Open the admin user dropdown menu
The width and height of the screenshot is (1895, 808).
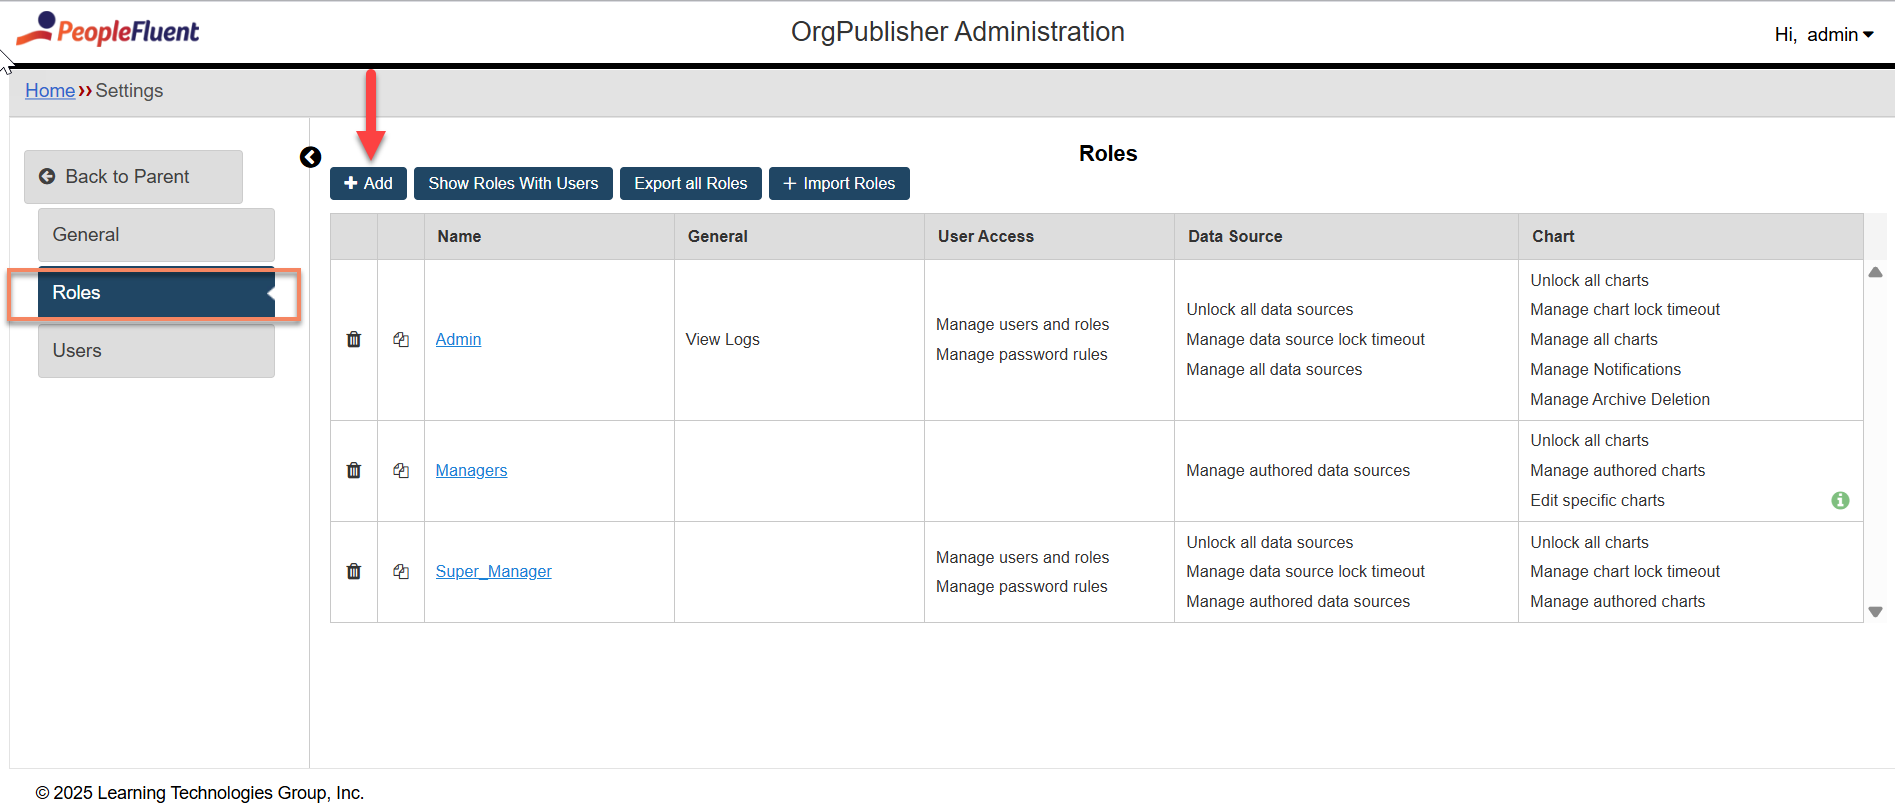pos(1824,34)
